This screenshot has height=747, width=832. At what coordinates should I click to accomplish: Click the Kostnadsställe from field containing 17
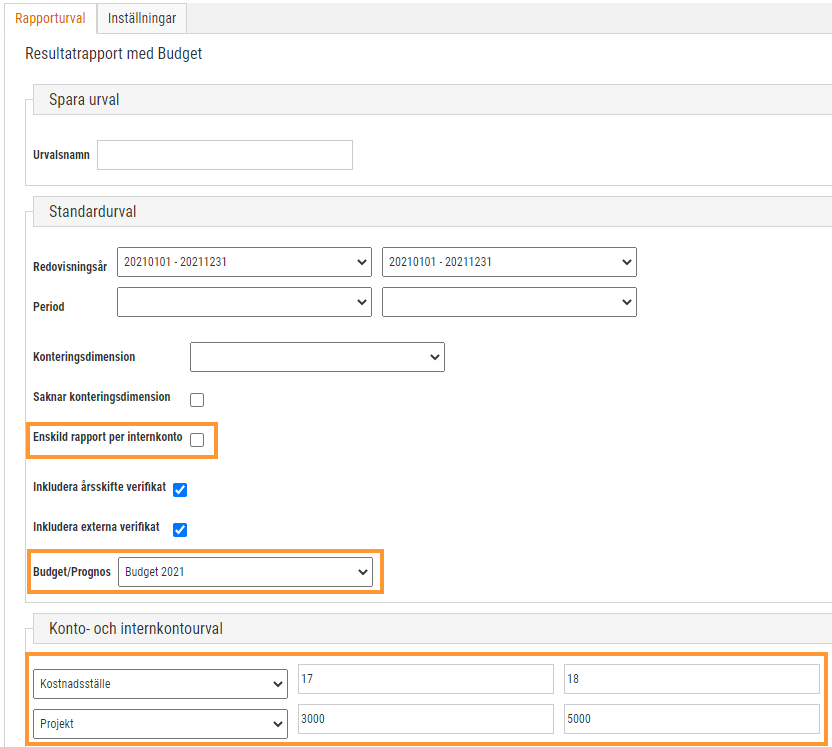tap(426, 679)
